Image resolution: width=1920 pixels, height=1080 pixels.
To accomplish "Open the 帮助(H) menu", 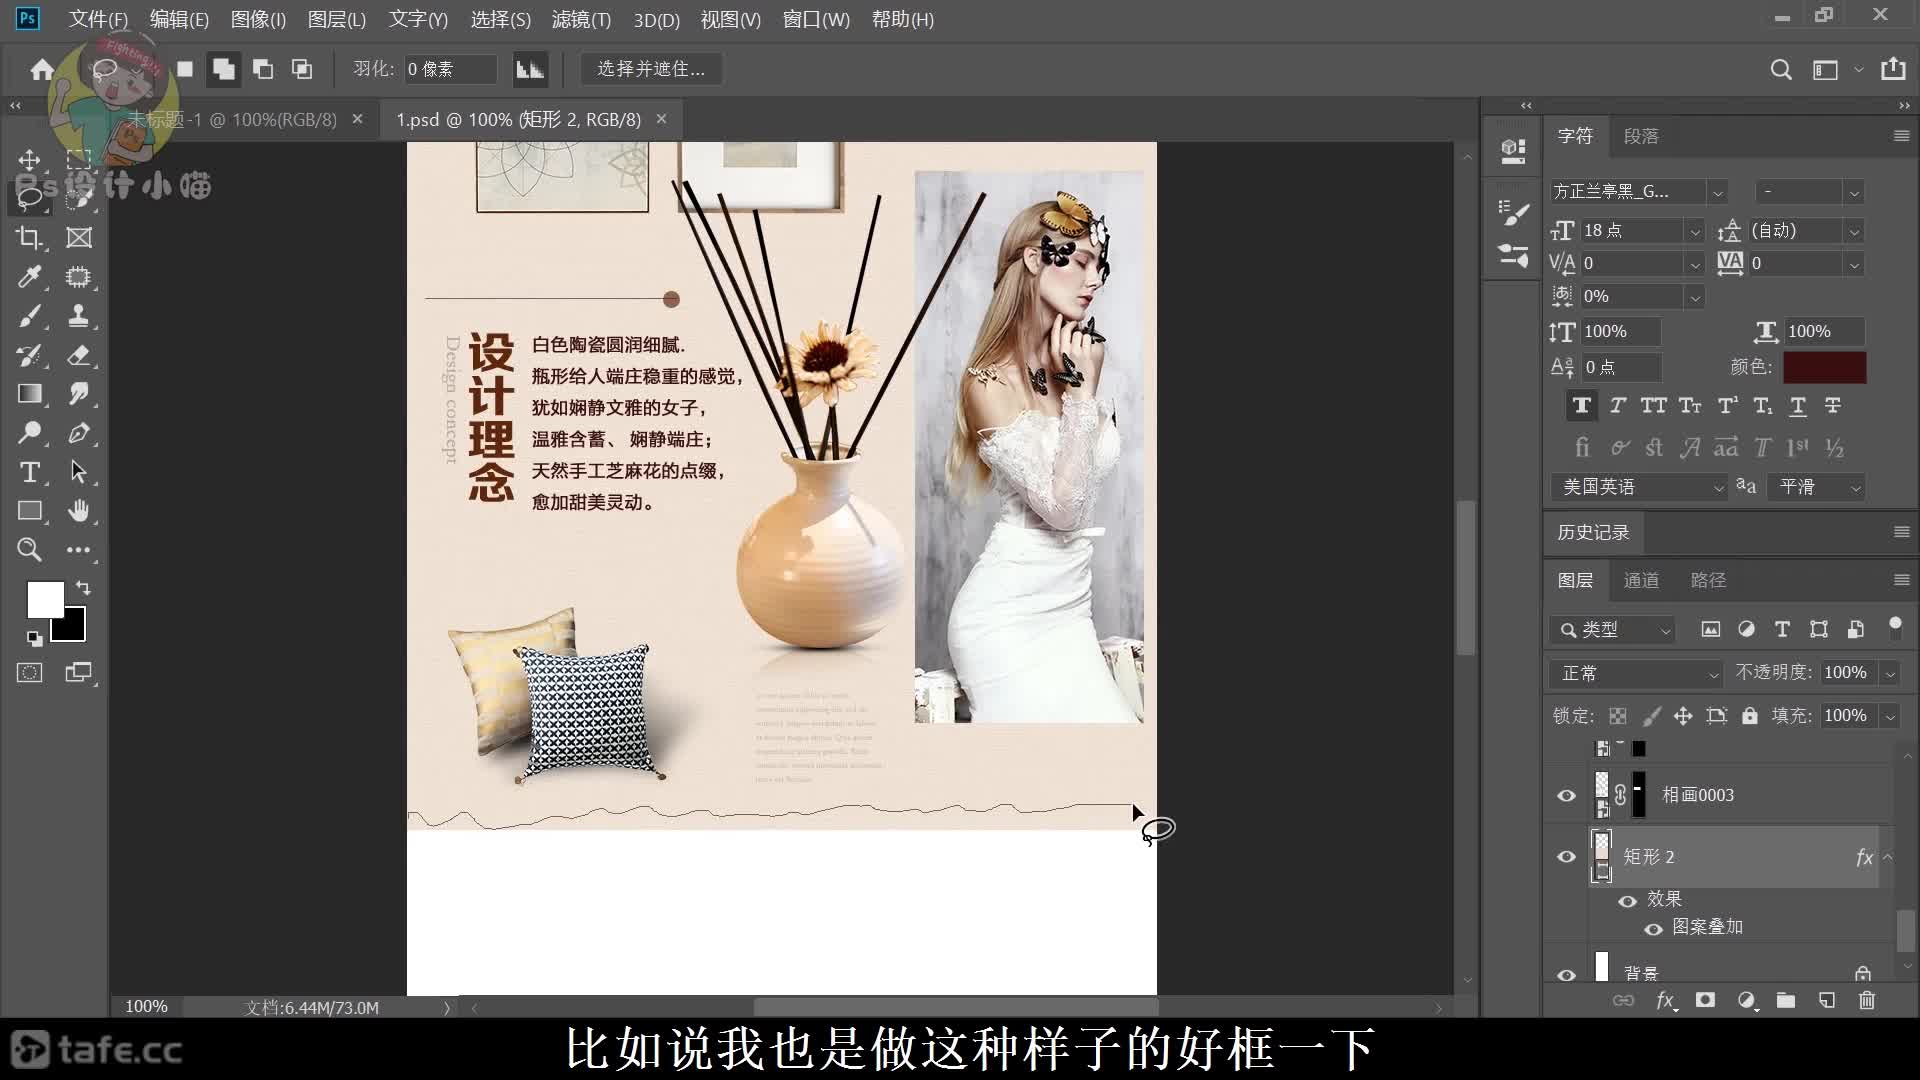I will tap(903, 19).
